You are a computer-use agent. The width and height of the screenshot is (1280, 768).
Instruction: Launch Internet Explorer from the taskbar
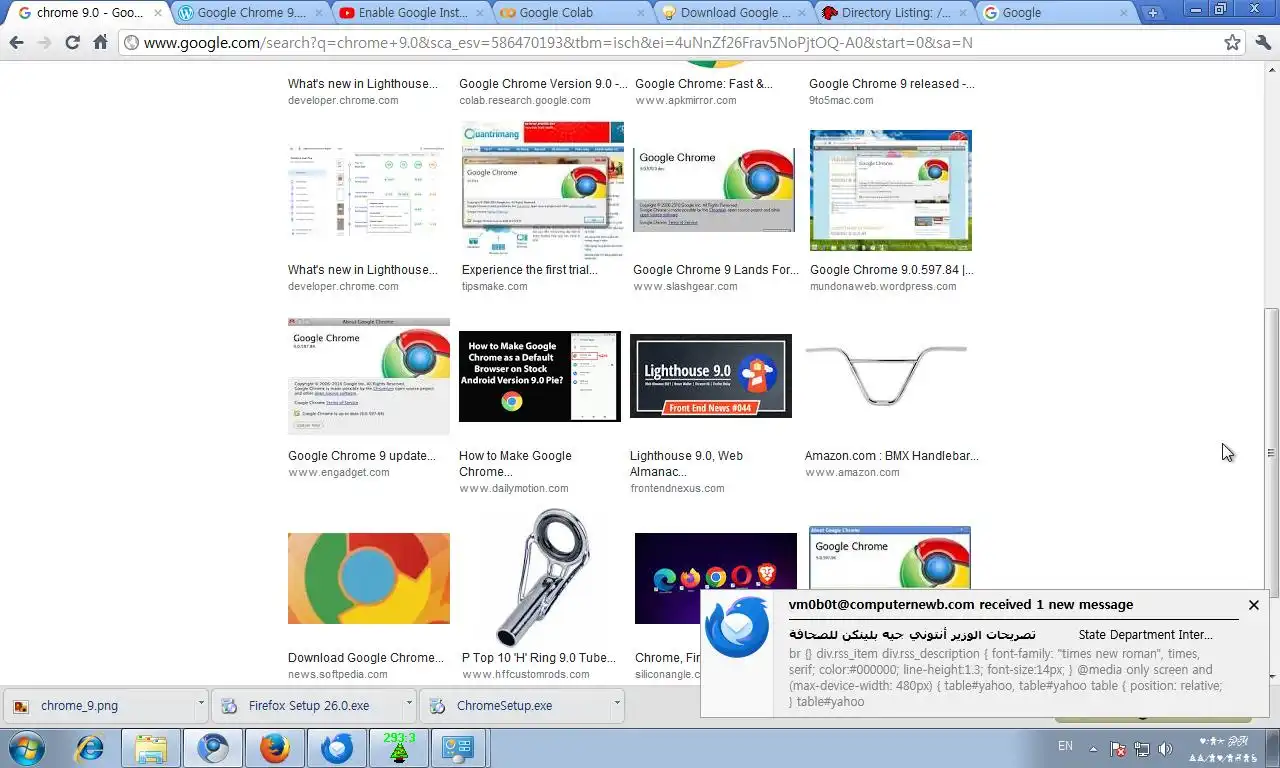pyautogui.click(x=91, y=748)
